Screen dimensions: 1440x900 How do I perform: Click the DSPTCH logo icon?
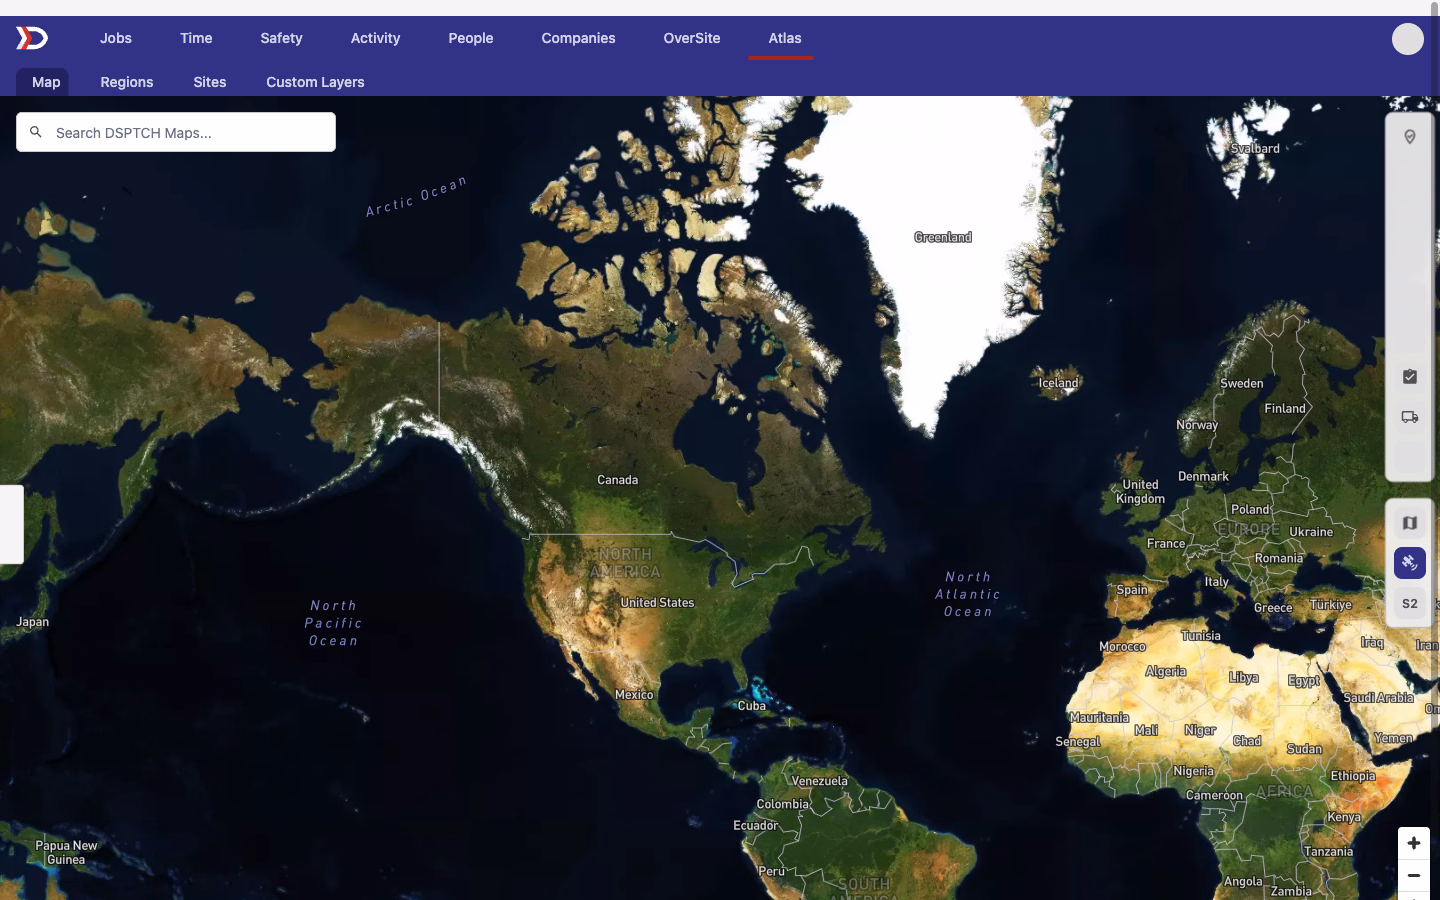[32, 38]
